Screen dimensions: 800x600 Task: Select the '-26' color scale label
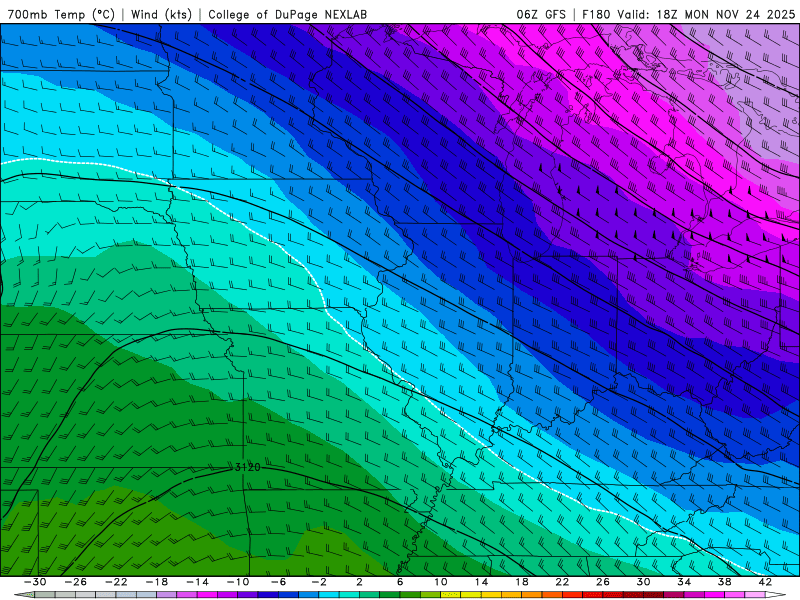76,582
